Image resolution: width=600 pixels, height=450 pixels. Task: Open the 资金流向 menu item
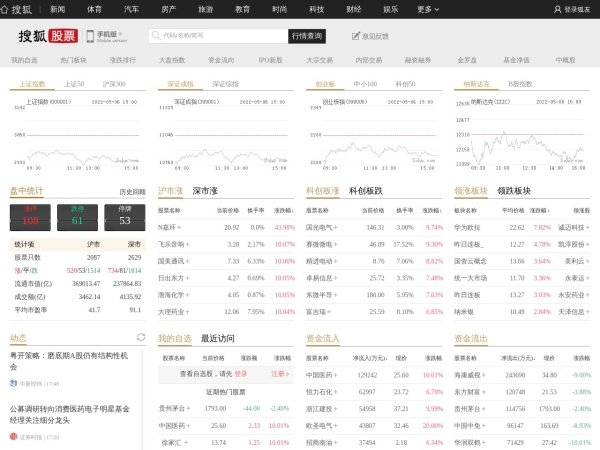221,60
